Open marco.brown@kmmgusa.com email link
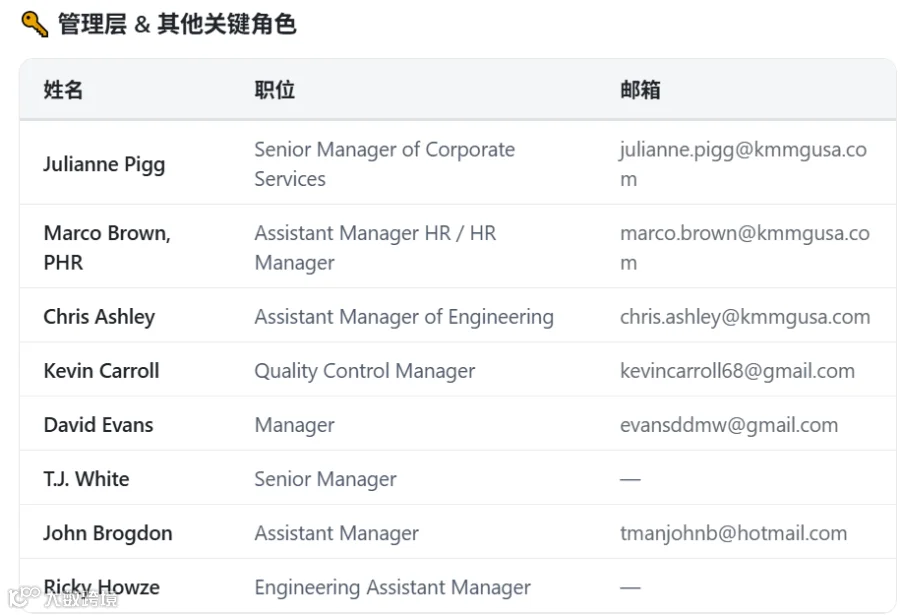 [744, 247]
